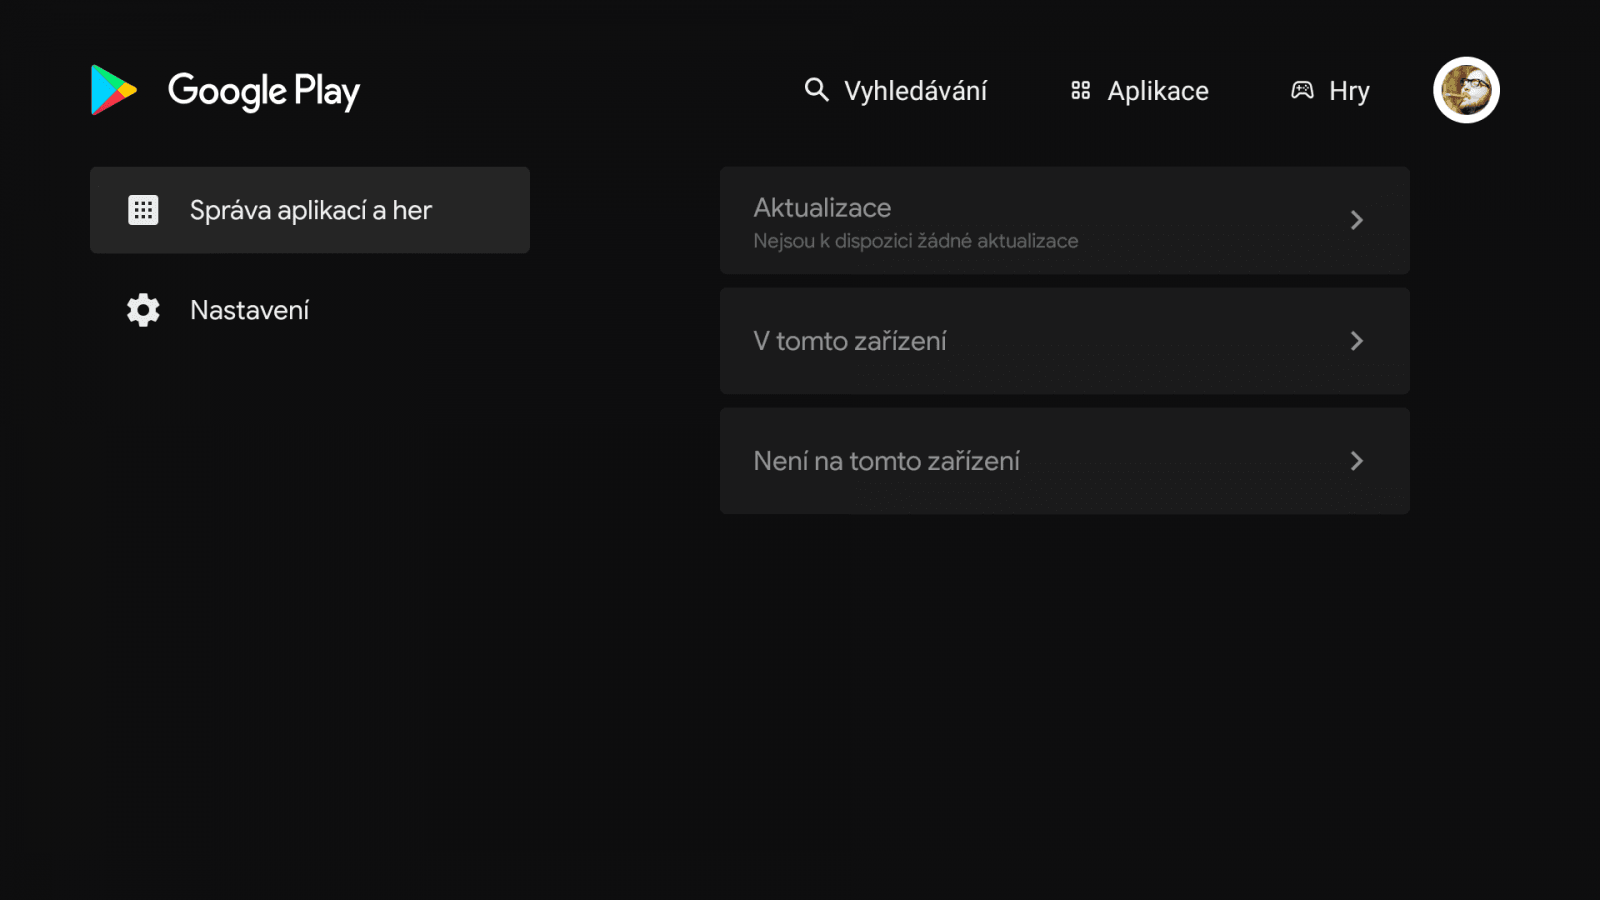Switch to the Aplikace tab

(x=1156, y=90)
